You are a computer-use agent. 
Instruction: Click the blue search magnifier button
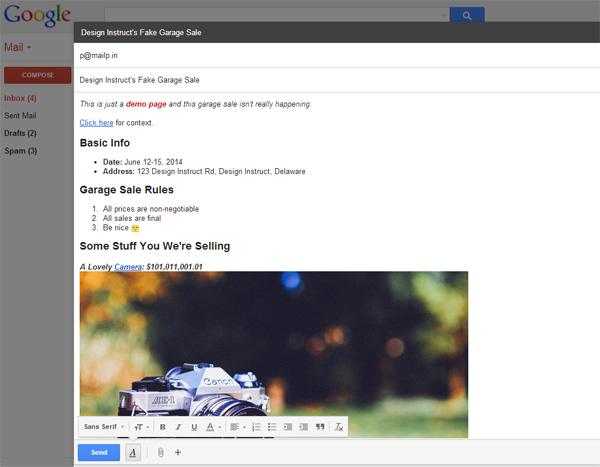tap(467, 15)
